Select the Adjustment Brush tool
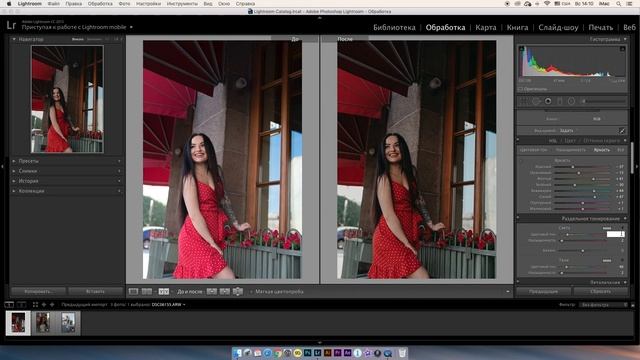The height and width of the screenshot is (360, 640). point(604,101)
